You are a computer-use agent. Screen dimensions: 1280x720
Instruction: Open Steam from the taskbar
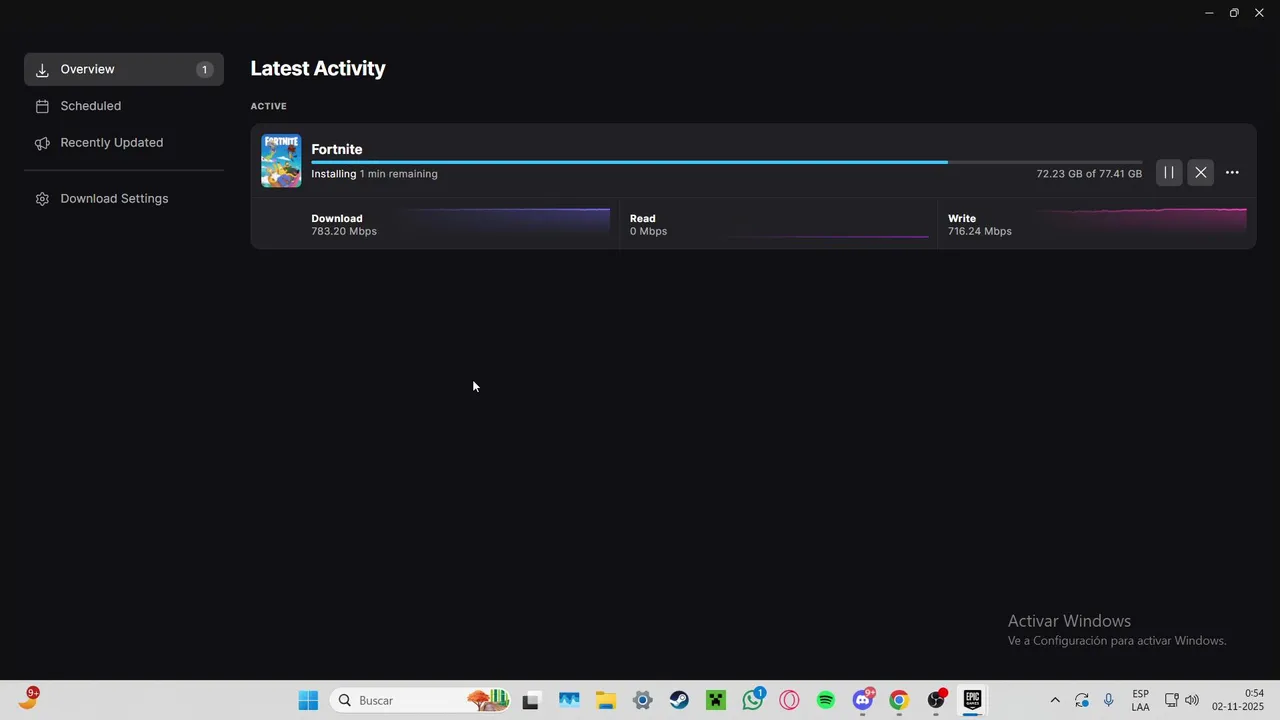coord(679,700)
